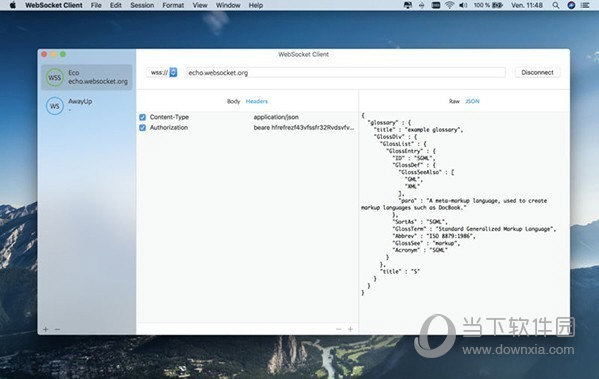Click the volume icon in menu bar
This screenshot has width=599, height=379.
[463, 5]
